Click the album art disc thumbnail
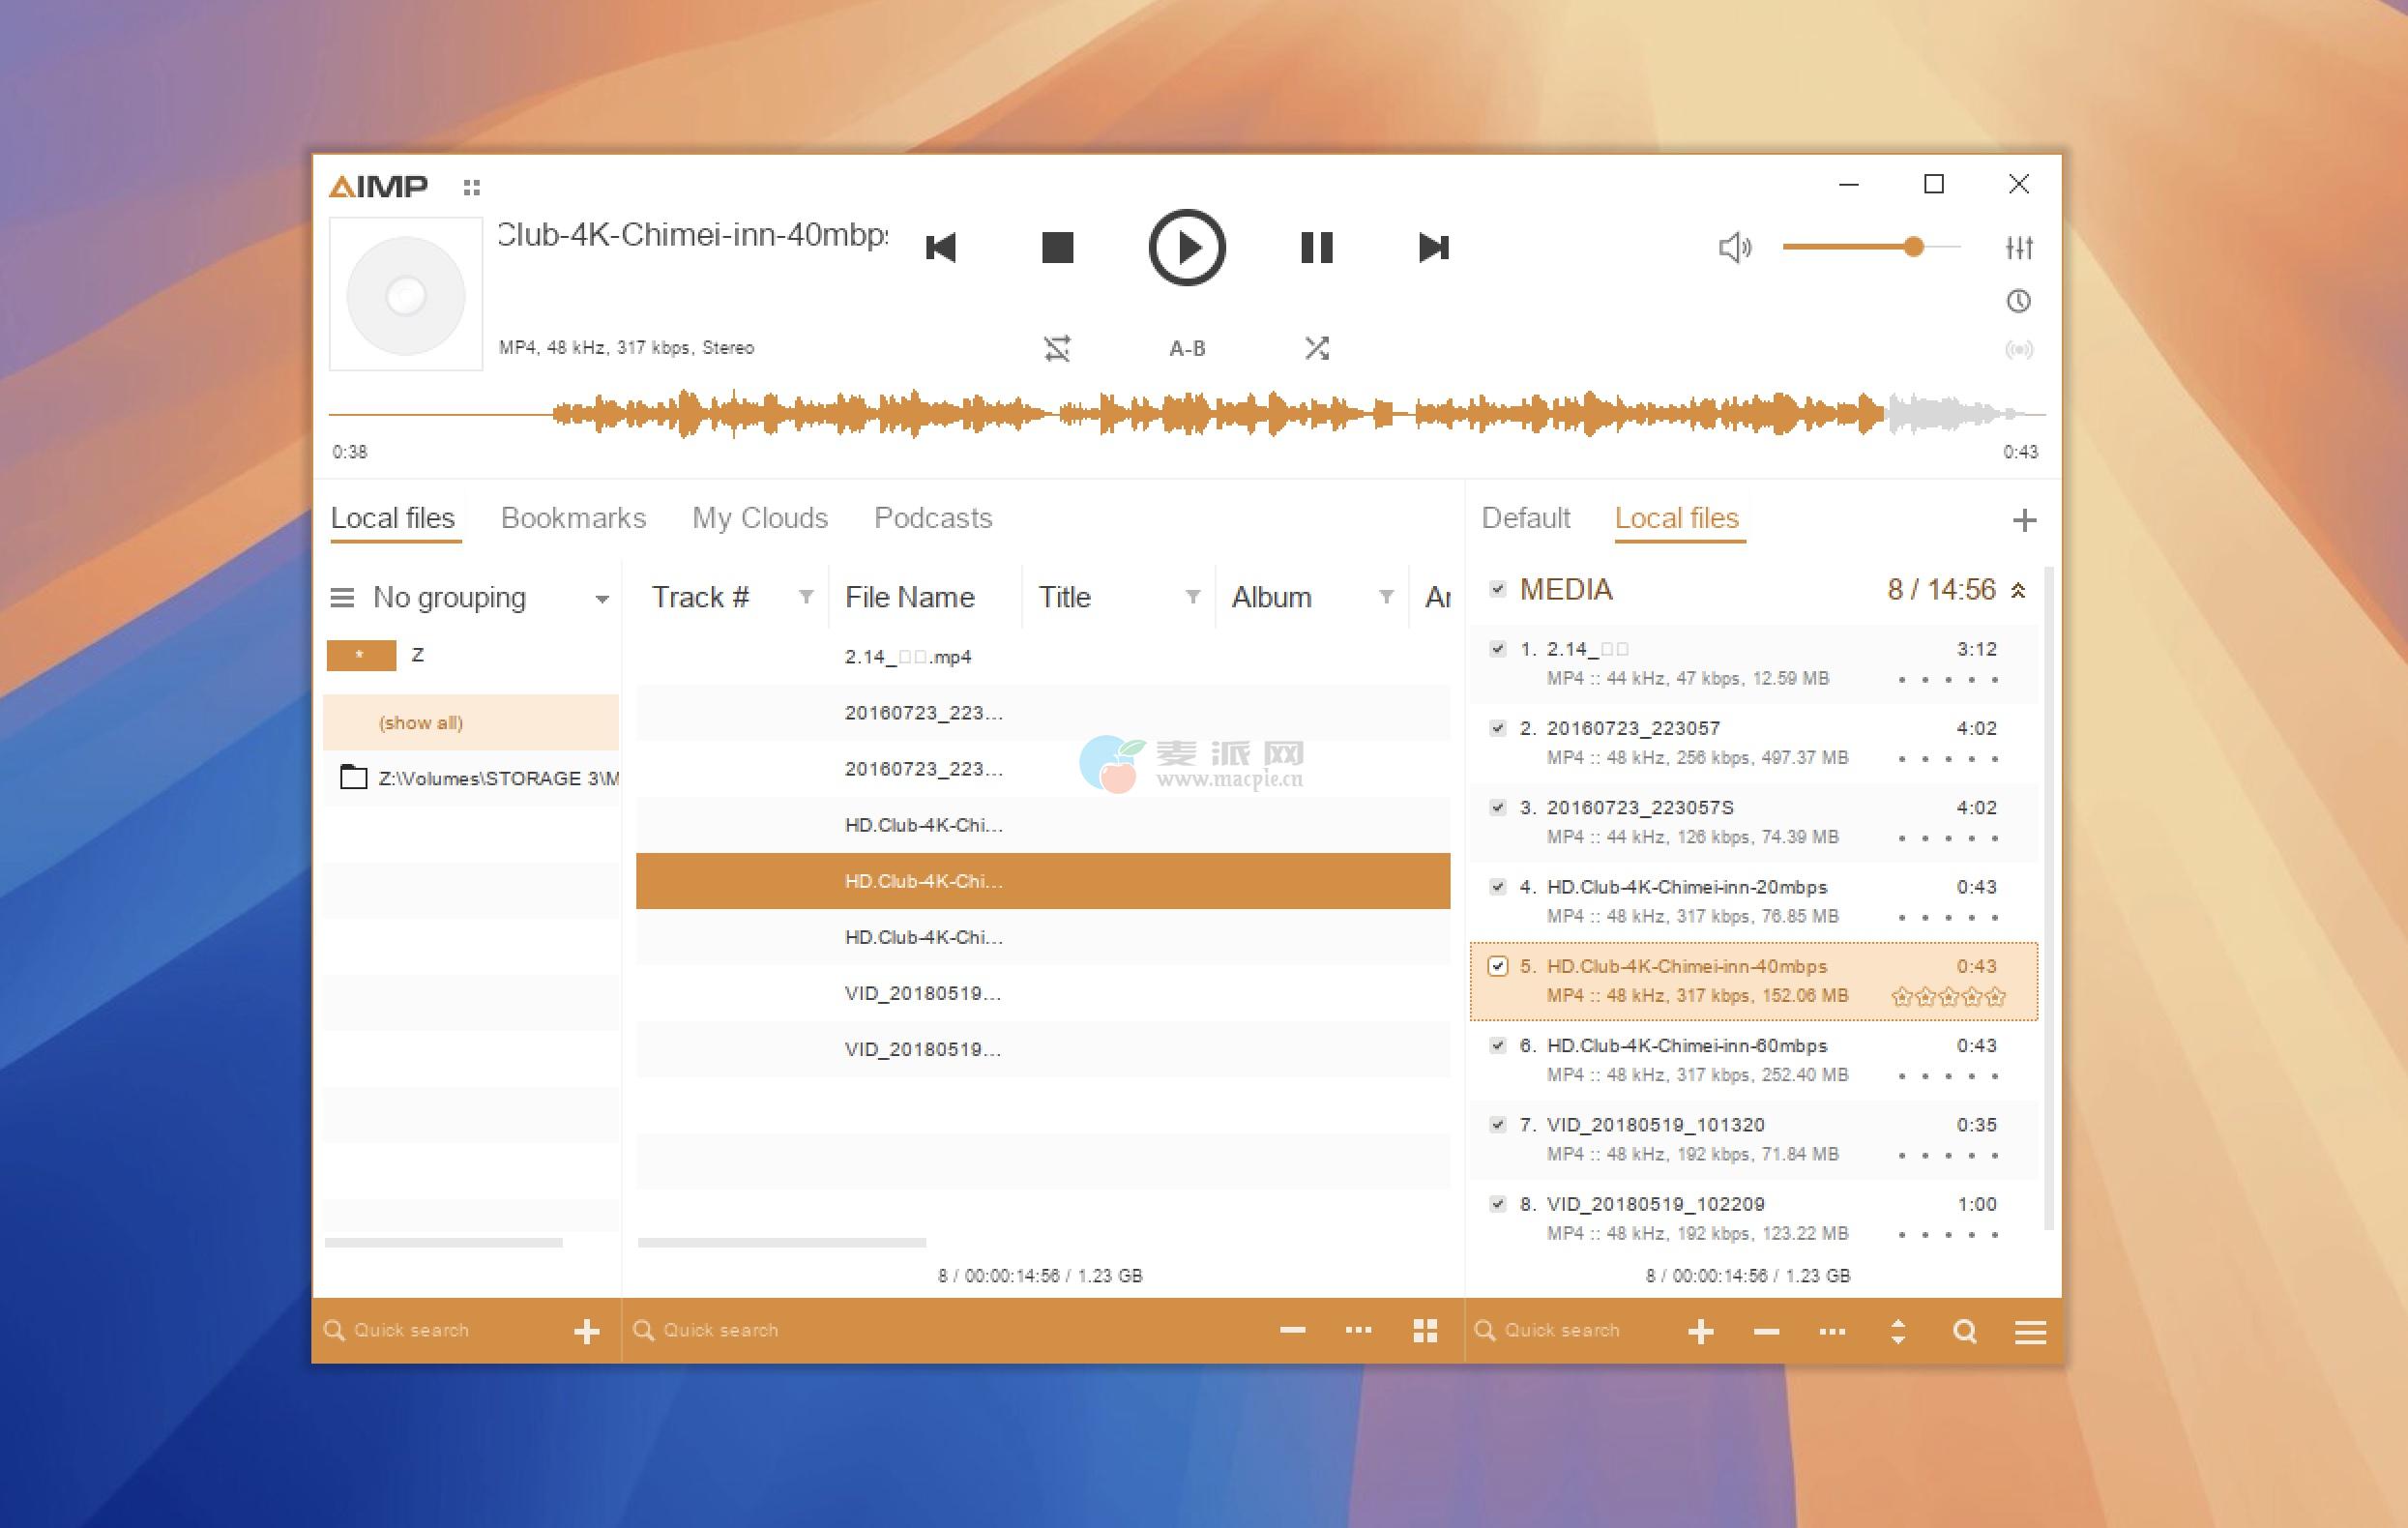Image resolution: width=2408 pixels, height=1528 pixels. [x=406, y=294]
